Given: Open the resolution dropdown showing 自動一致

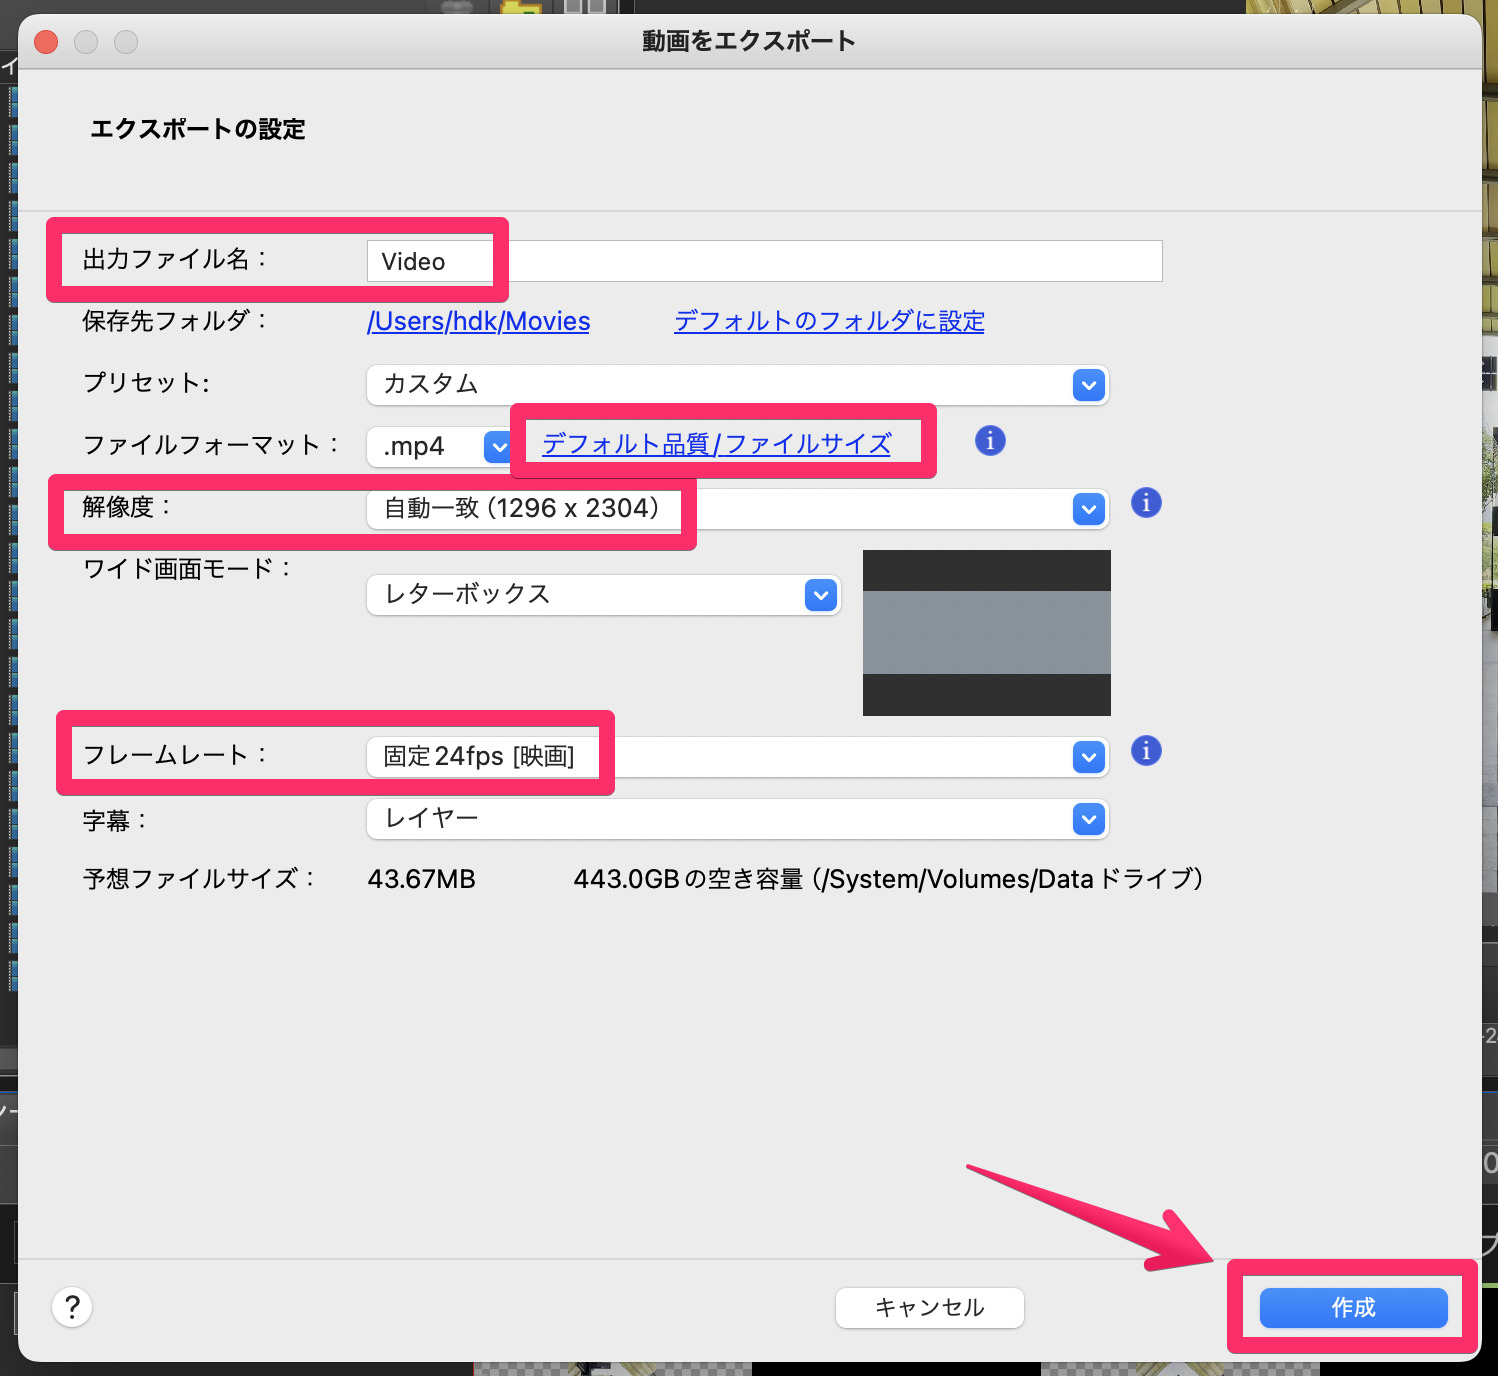Looking at the screenshot, I should pyautogui.click(x=700, y=508).
